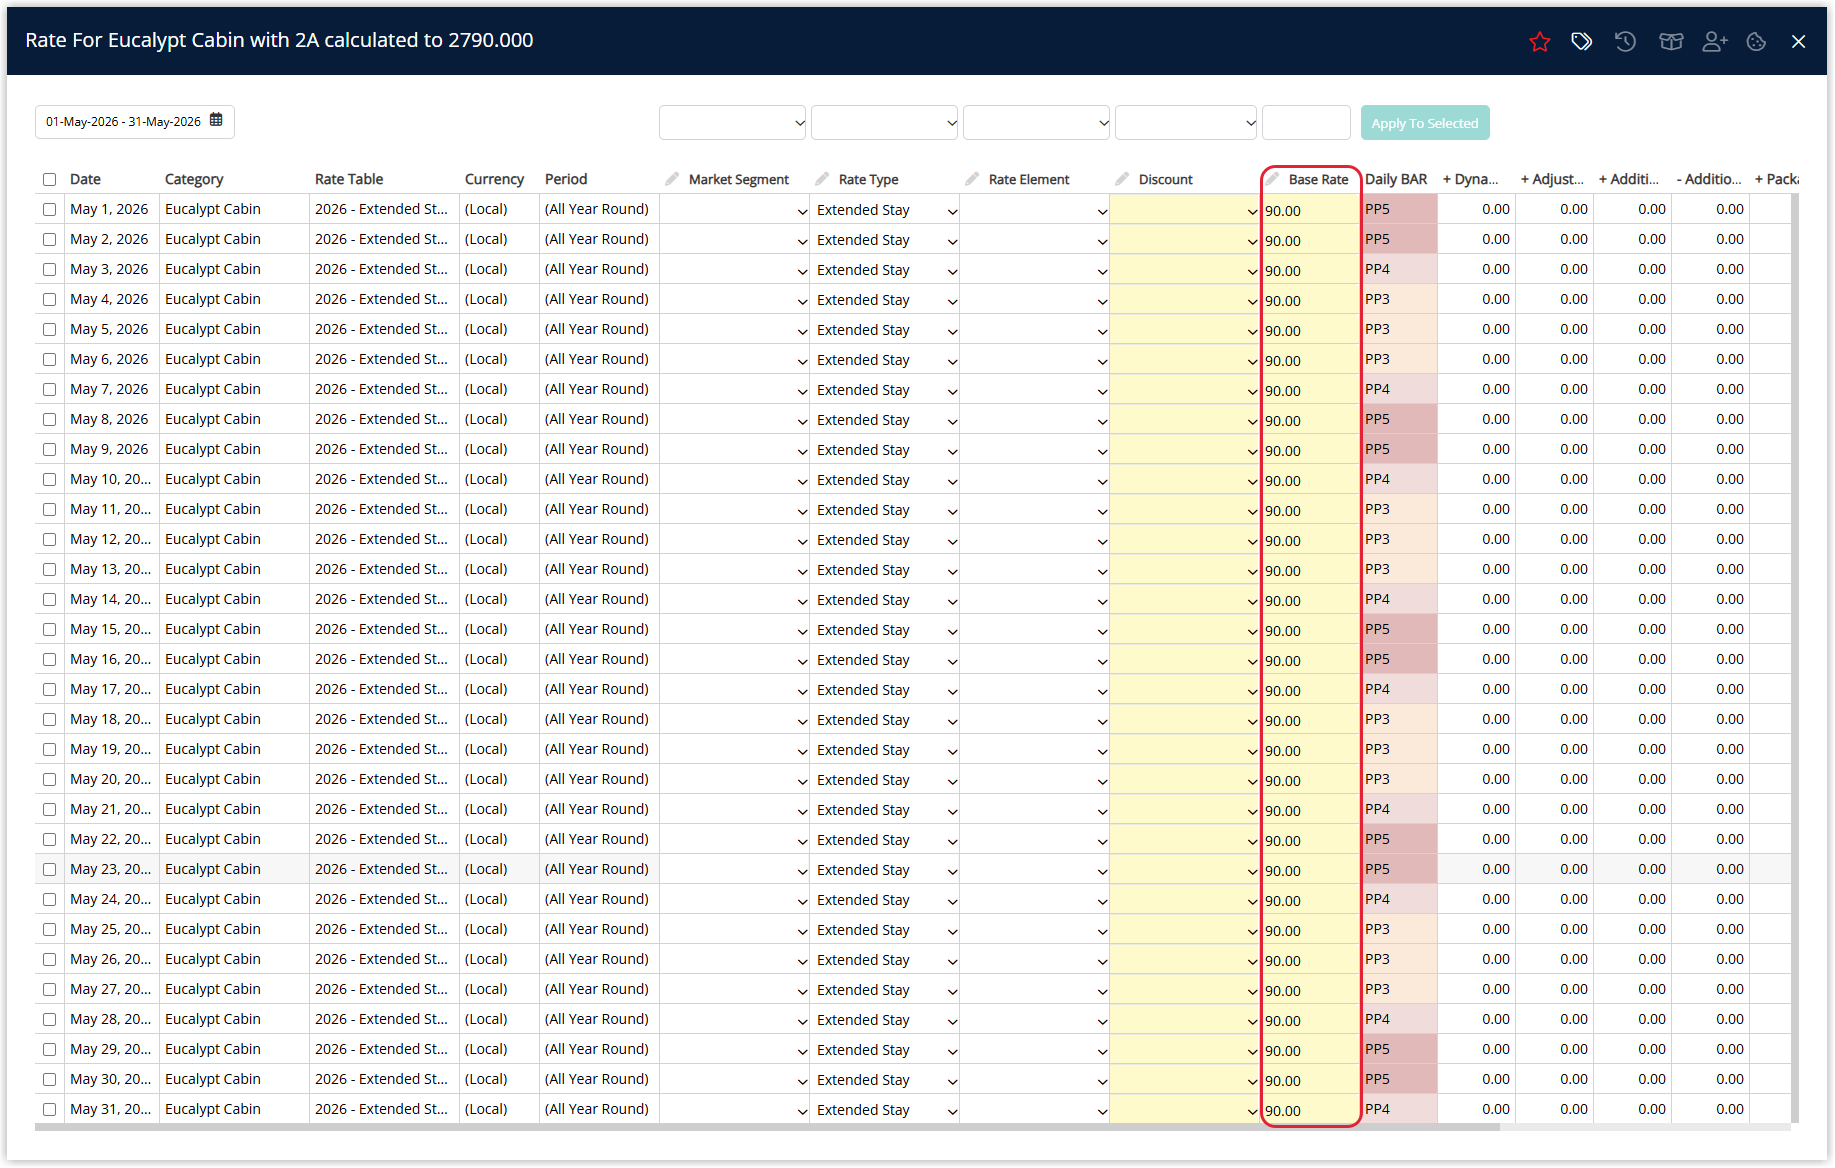Open Rate Element dropdown for May 6 row
This screenshot has width=1835, height=1168.
click(x=1035, y=360)
